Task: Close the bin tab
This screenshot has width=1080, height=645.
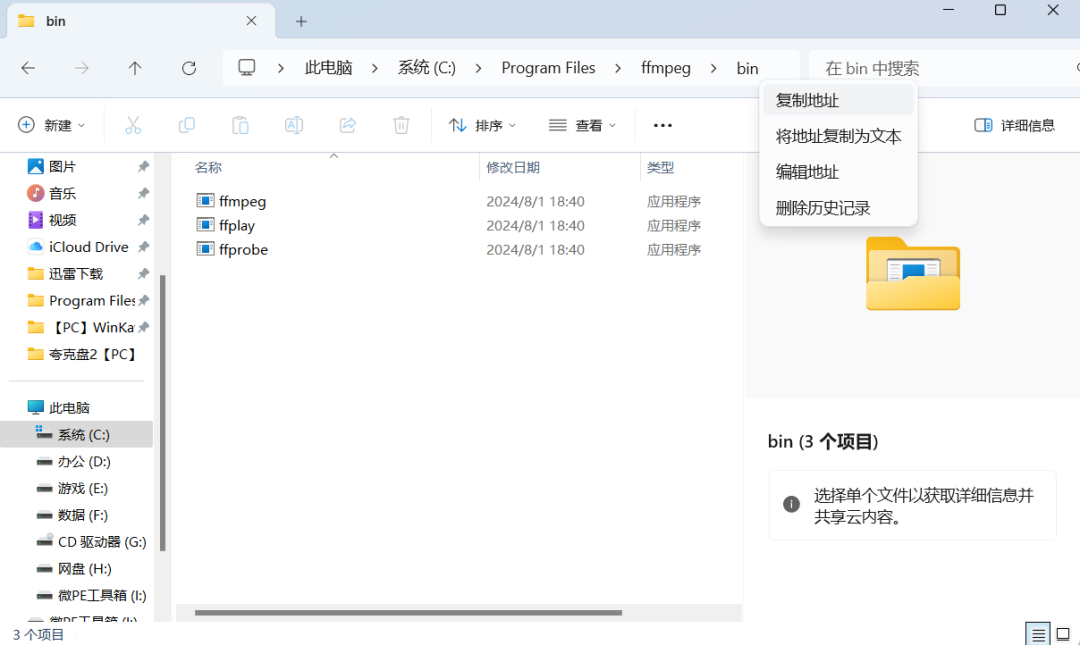Action: 251,21
